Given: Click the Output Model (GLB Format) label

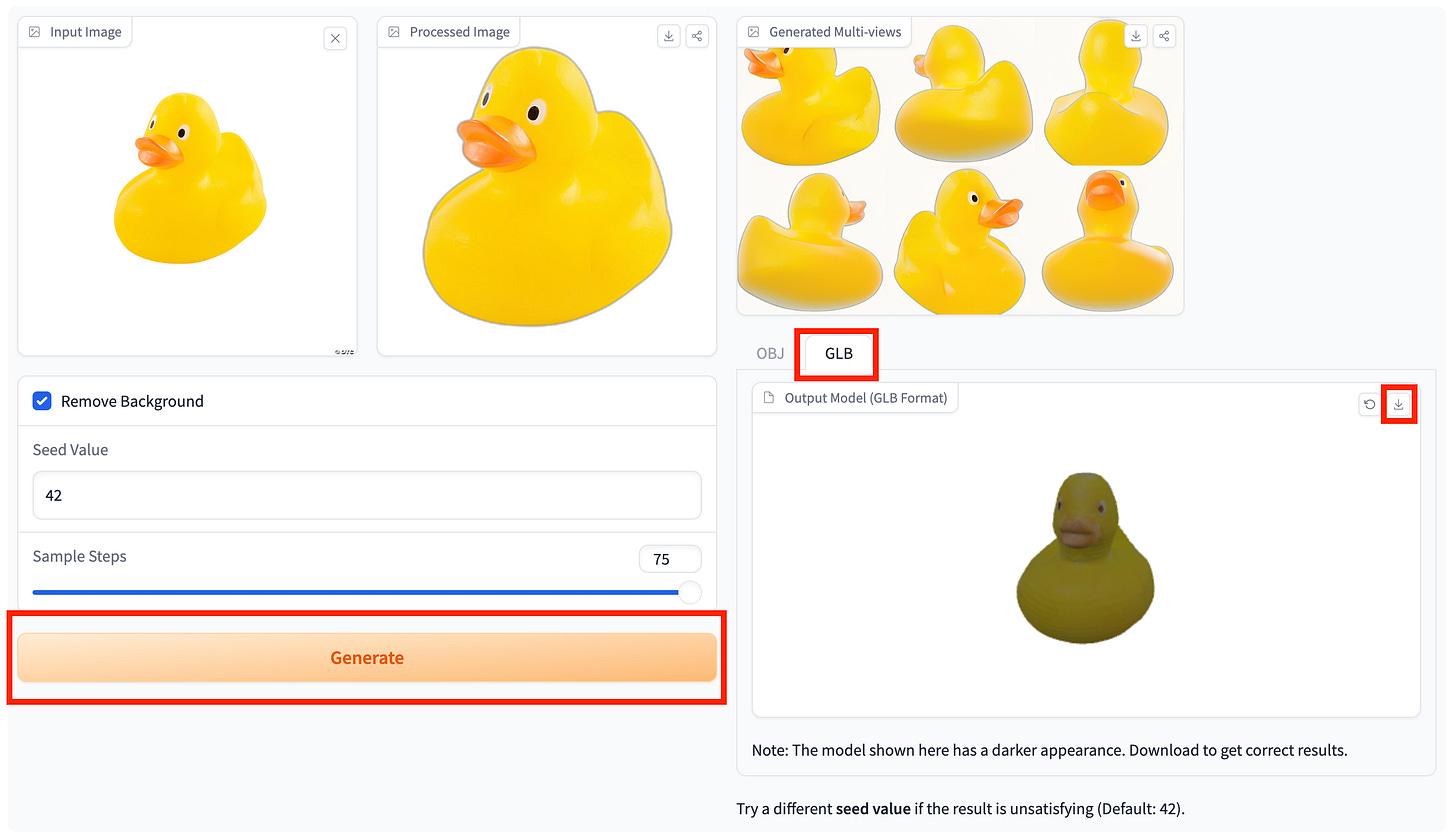Looking at the screenshot, I should pyautogui.click(x=866, y=397).
